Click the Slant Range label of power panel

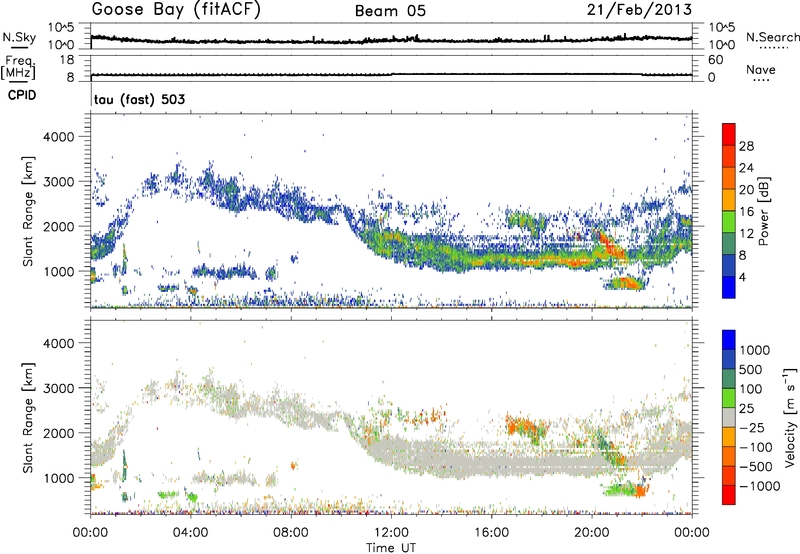pos(28,211)
